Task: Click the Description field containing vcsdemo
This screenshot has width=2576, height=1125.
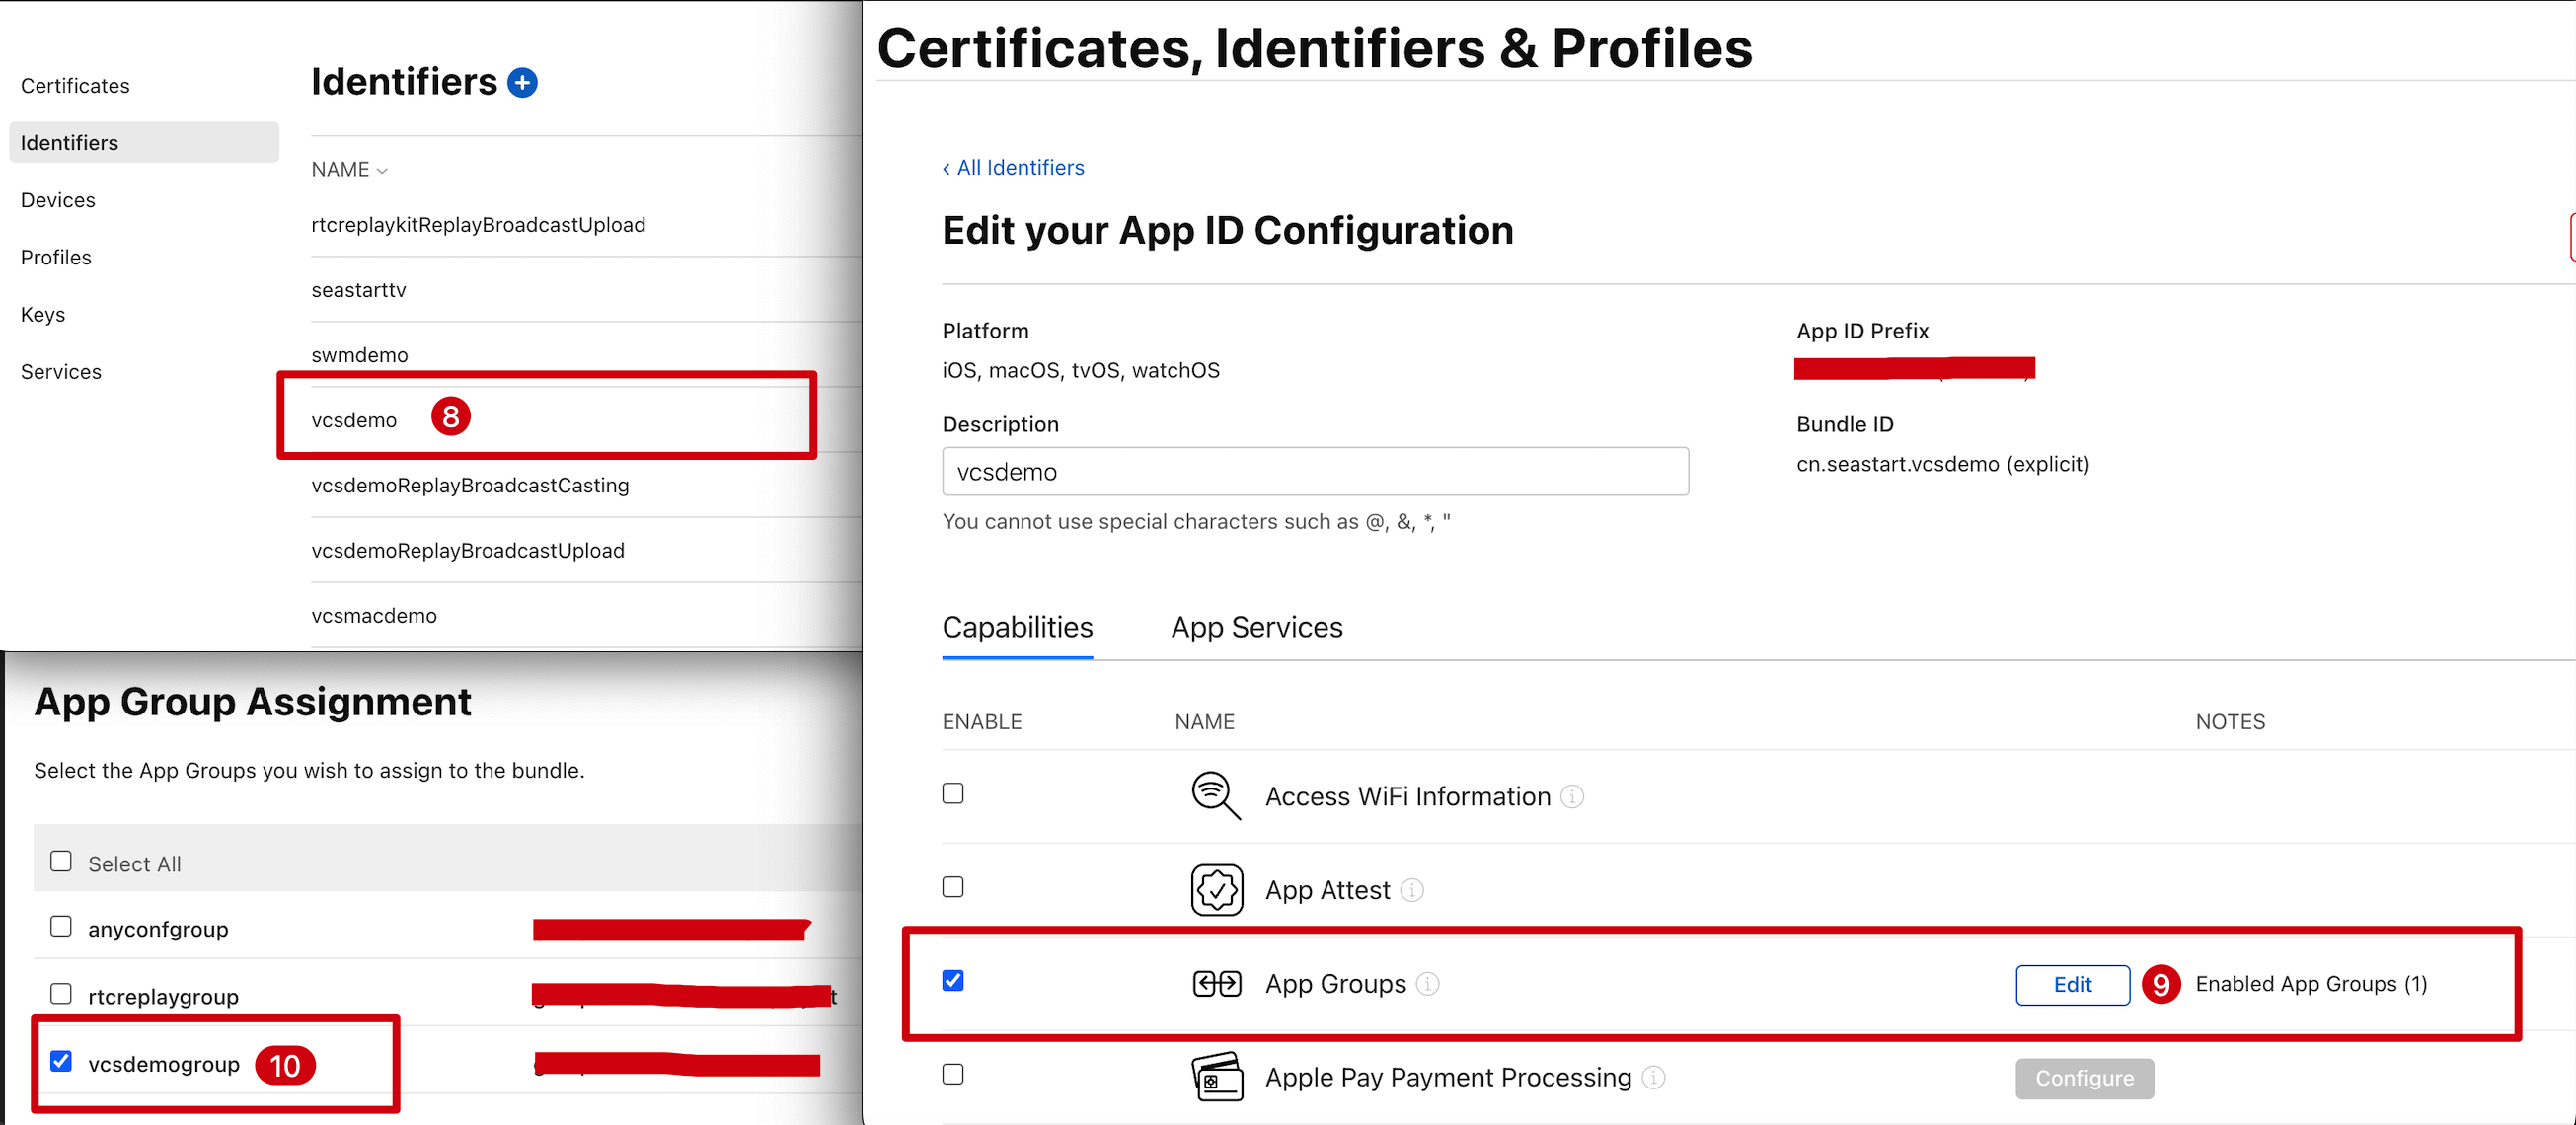Action: 1314,472
